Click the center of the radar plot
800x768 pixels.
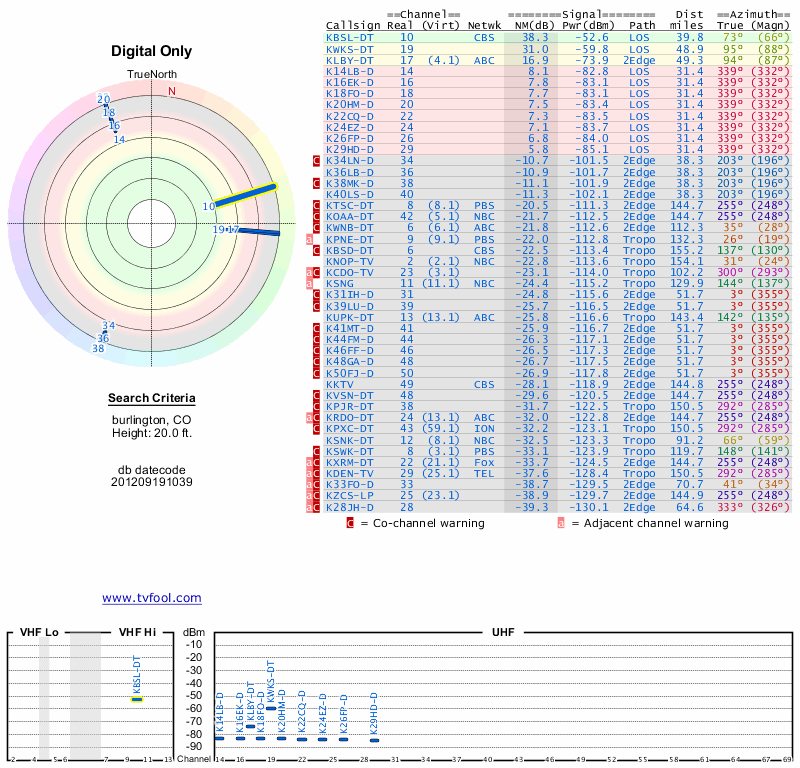149,222
